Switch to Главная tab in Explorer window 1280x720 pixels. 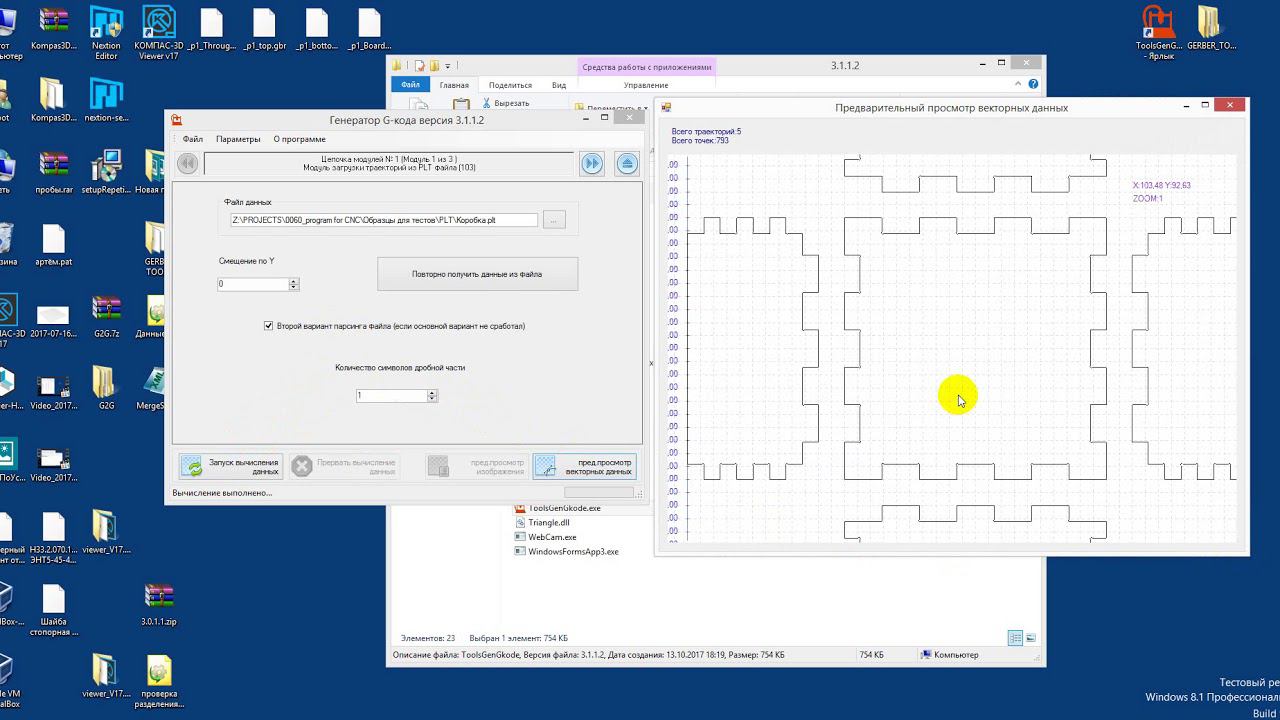tap(454, 85)
